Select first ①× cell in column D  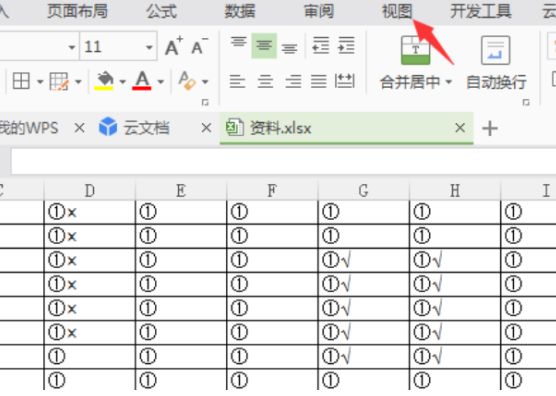pos(90,212)
